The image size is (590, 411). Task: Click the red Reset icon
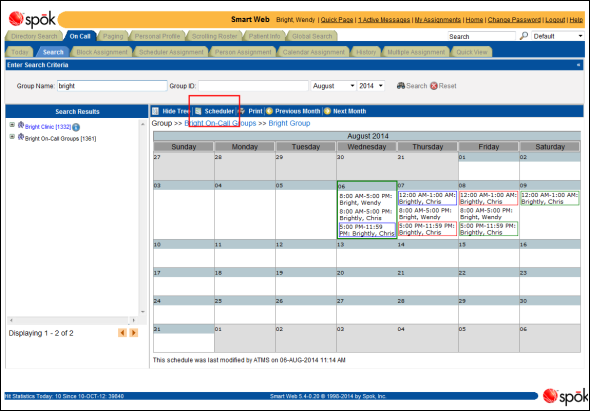point(434,86)
